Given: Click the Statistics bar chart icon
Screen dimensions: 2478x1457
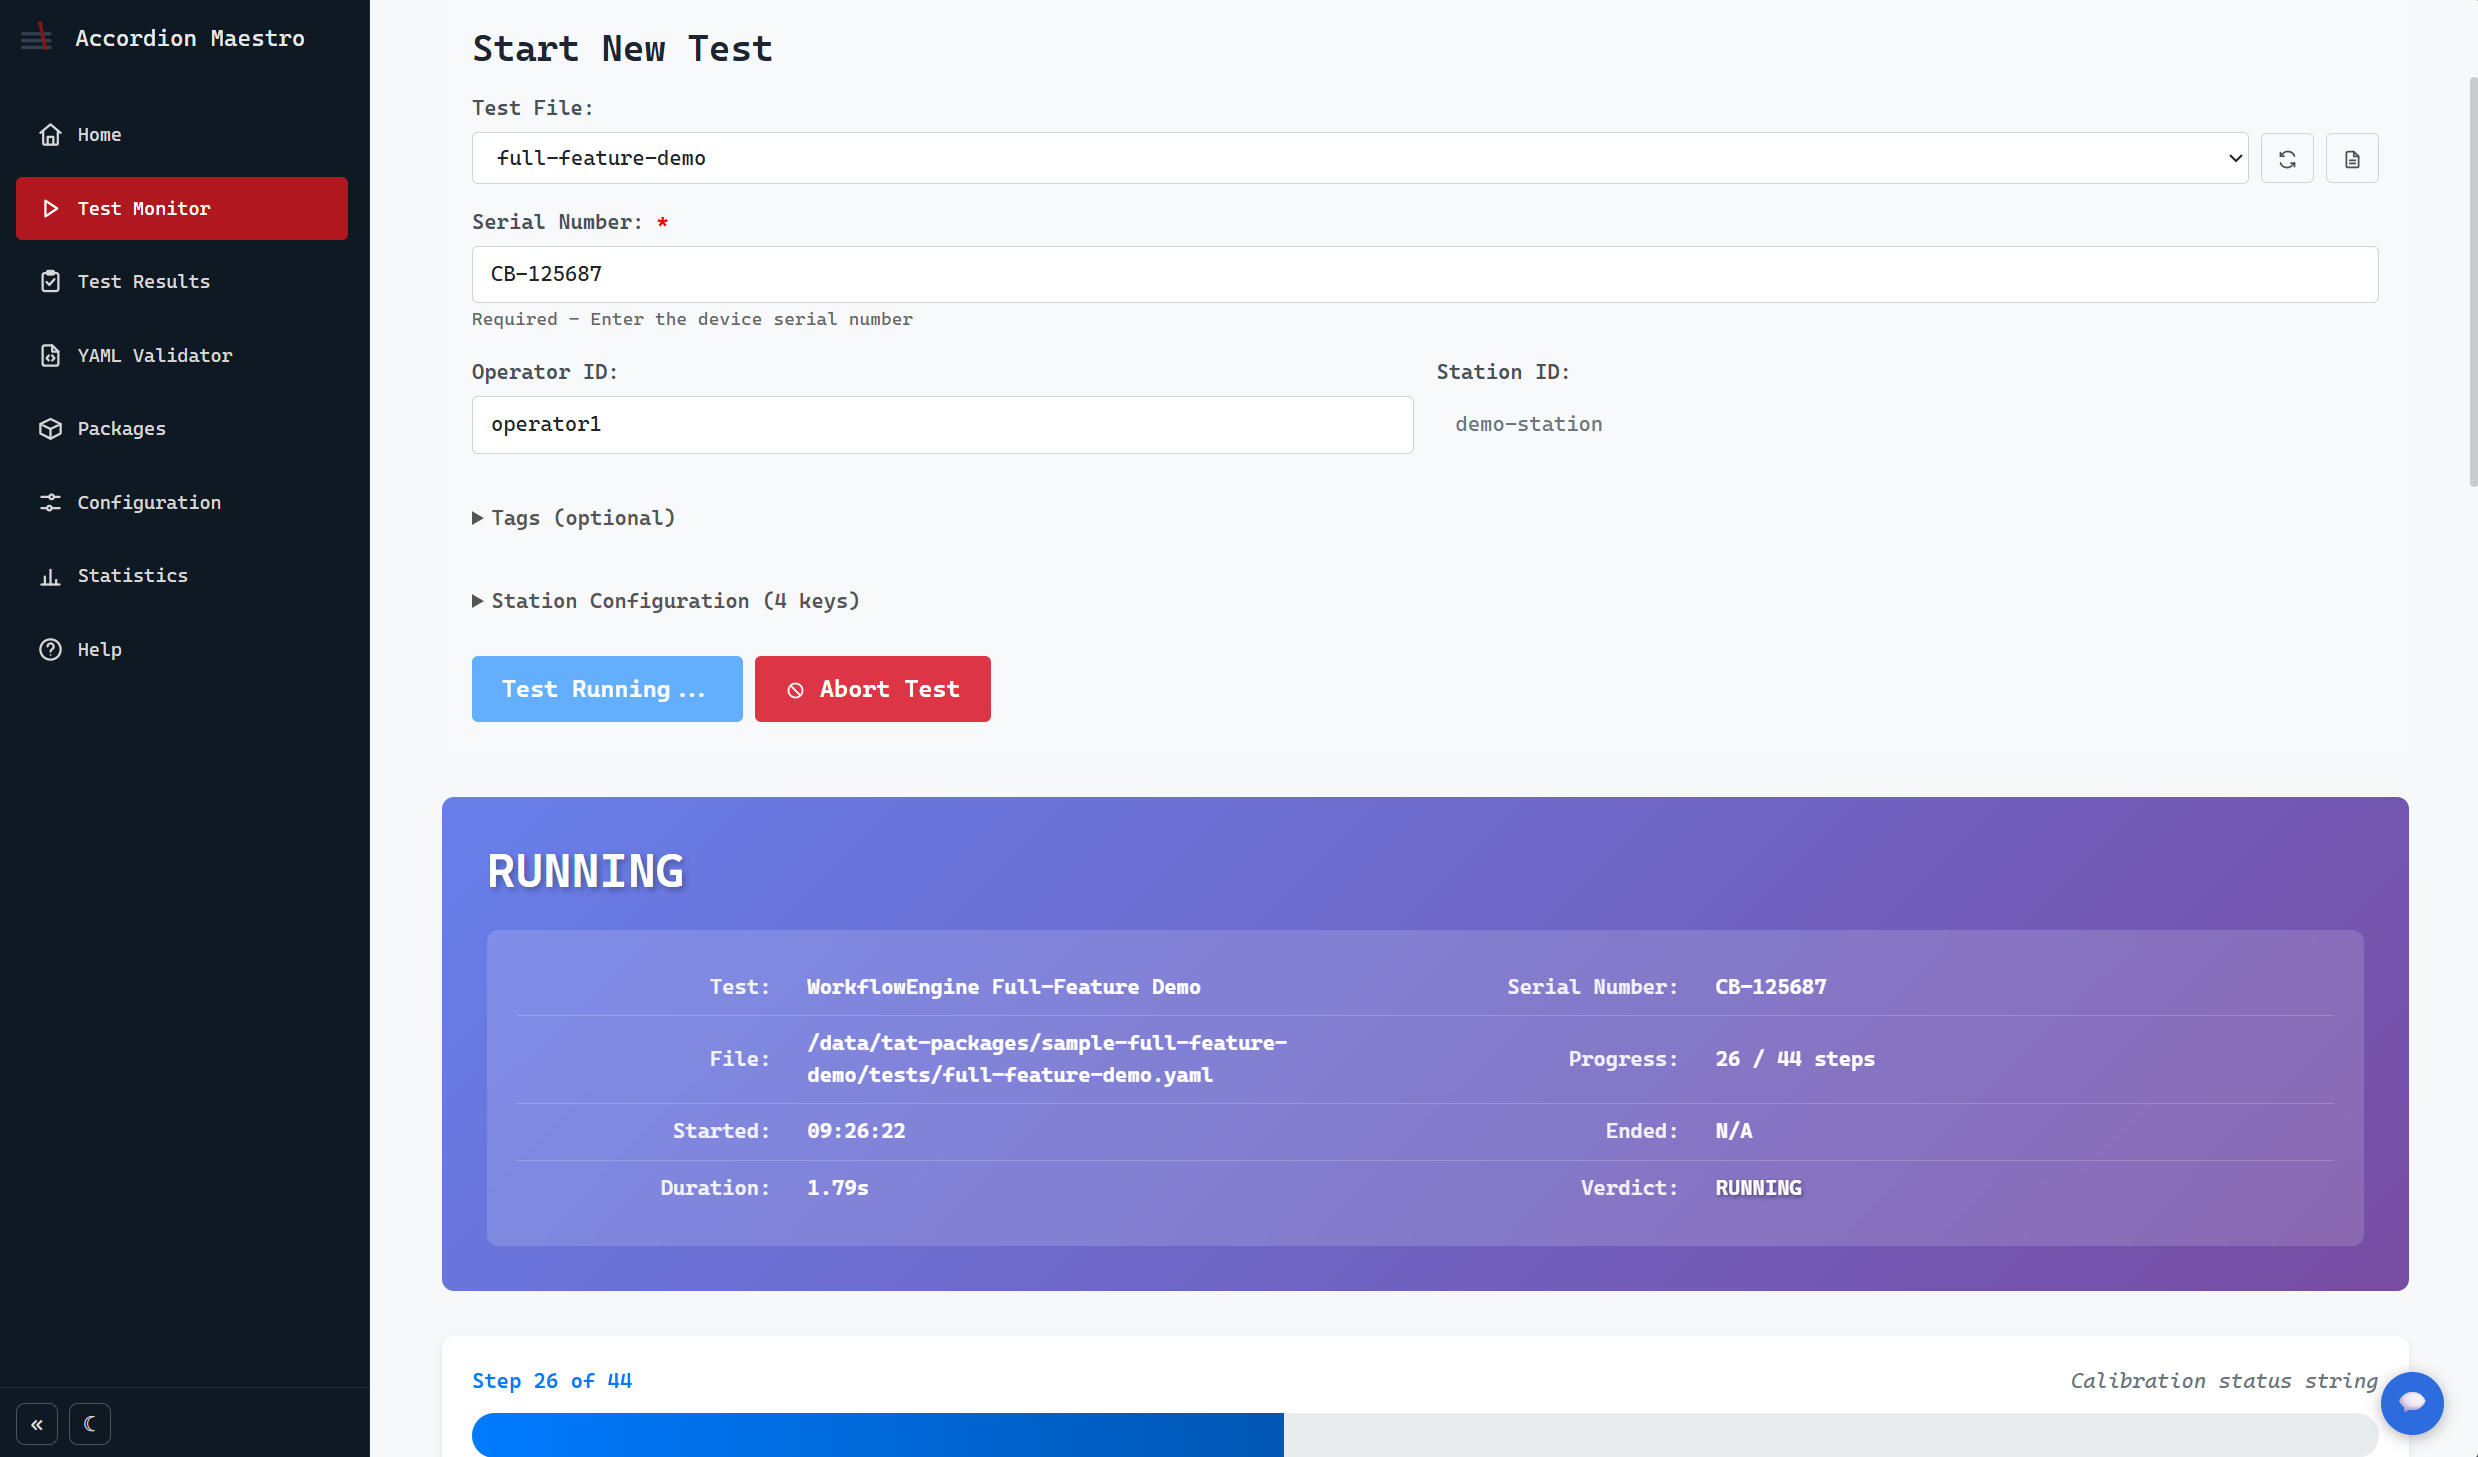Looking at the screenshot, I should (50, 576).
